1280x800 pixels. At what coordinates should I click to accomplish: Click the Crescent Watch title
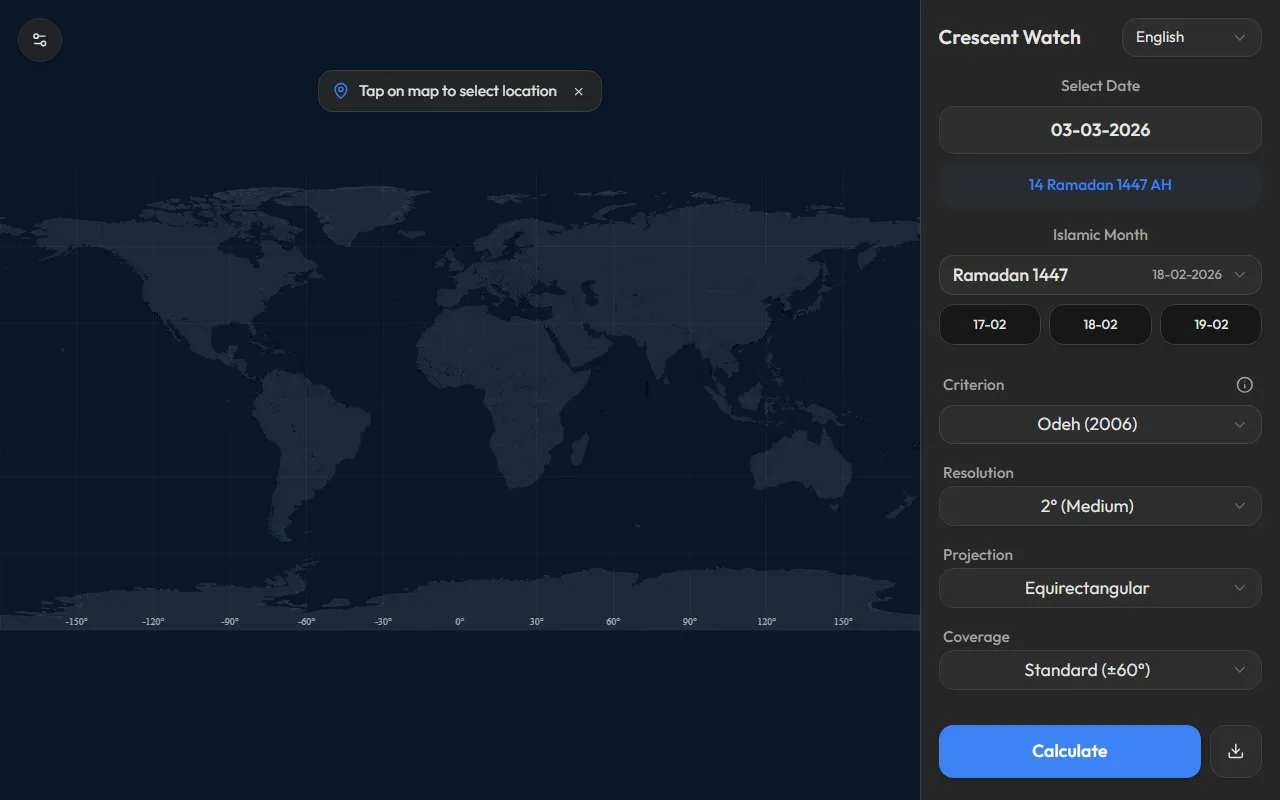1009,37
